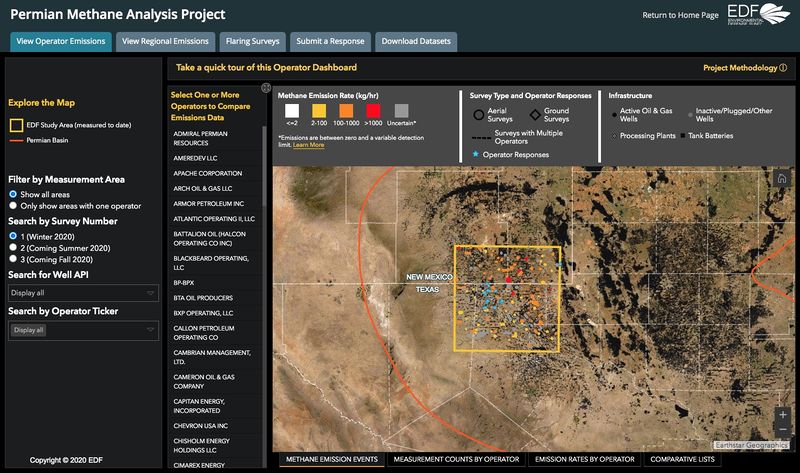800x473 pixels.
Task: Choose survey number 3 (Coming Fall 2020)
Action: [x=12, y=258]
